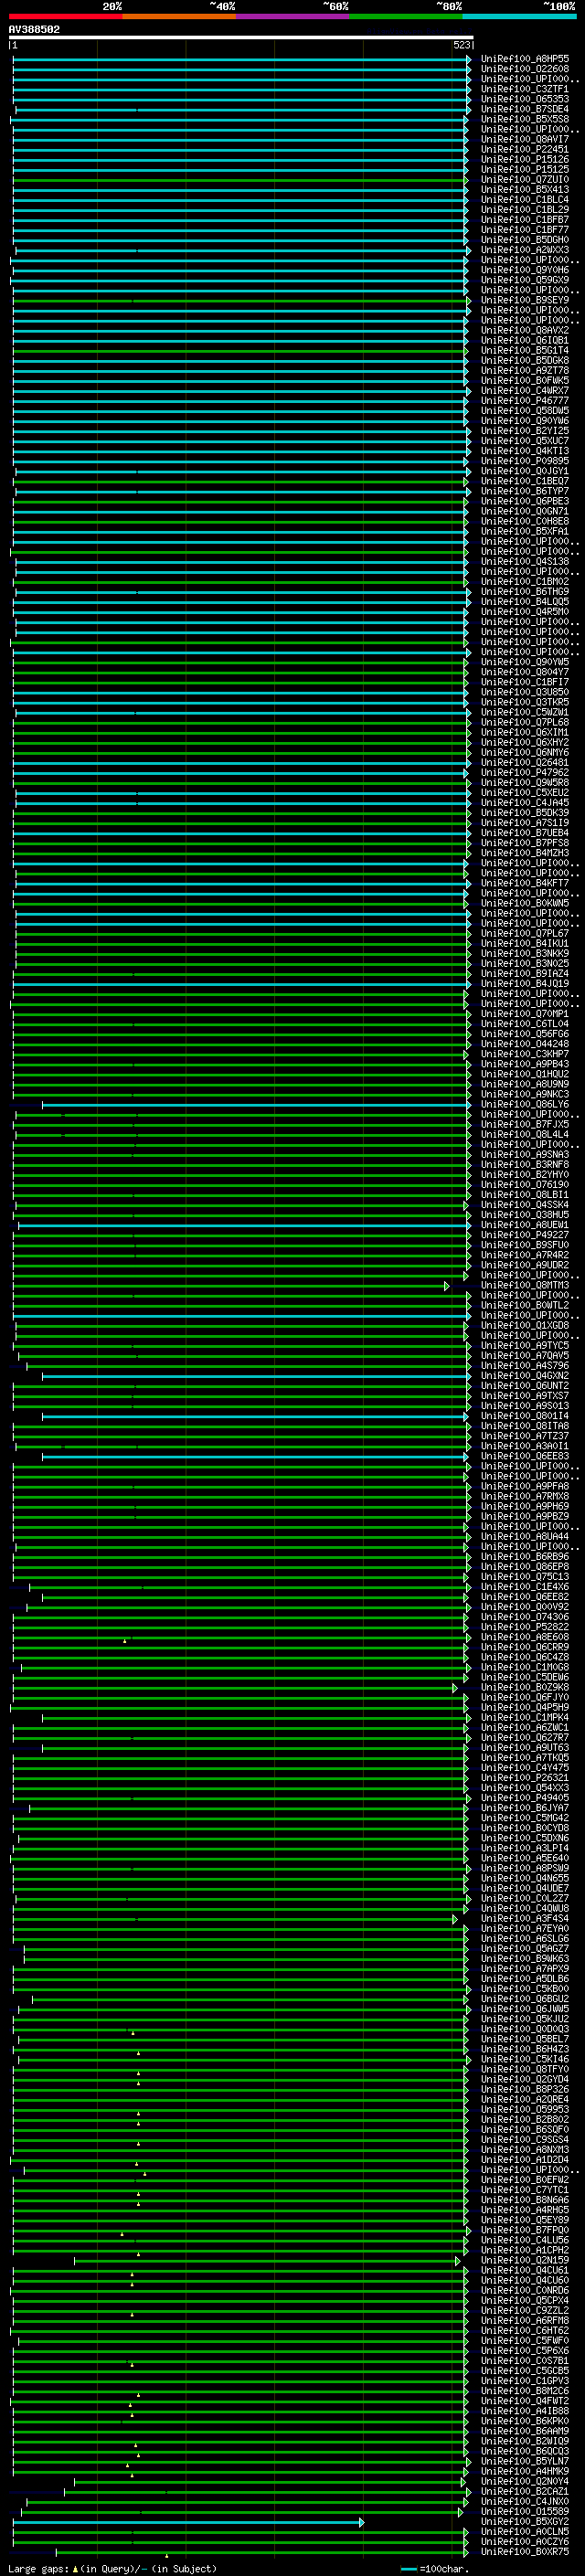Click label UniRef100_B5X413
This screenshot has height=2576, width=585.
[525, 189]
